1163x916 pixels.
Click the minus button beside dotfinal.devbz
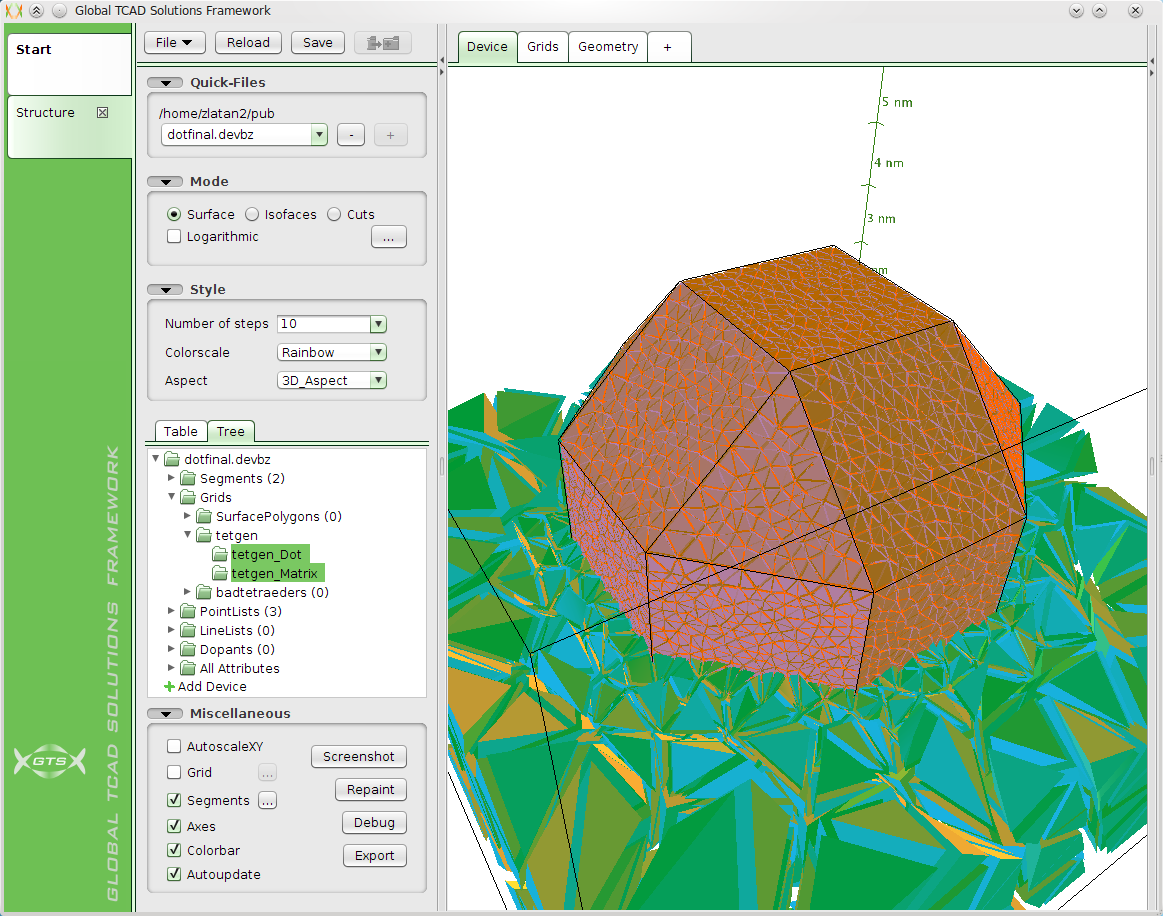(350, 135)
